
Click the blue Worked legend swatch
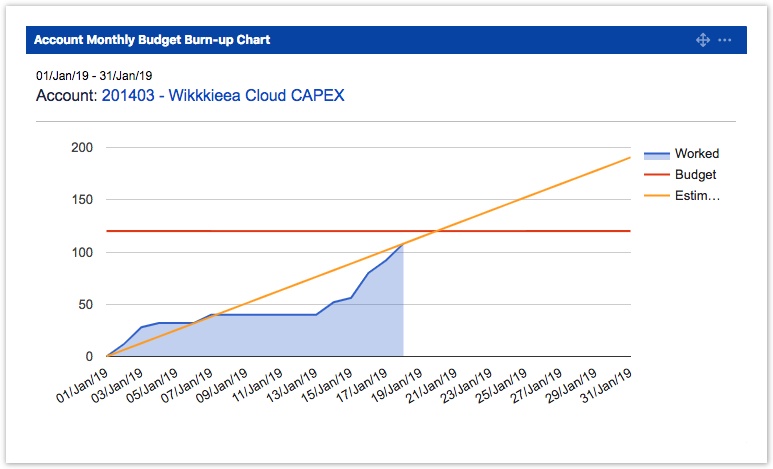tap(655, 154)
